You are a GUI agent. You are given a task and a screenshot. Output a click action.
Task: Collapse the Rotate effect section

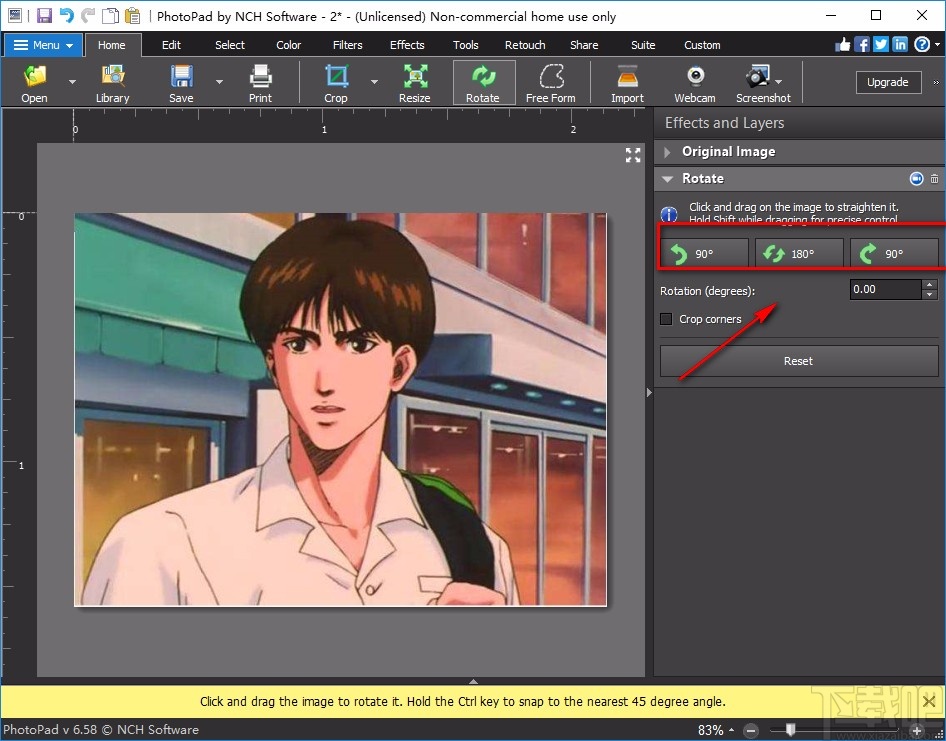click(x=668, y=179)
